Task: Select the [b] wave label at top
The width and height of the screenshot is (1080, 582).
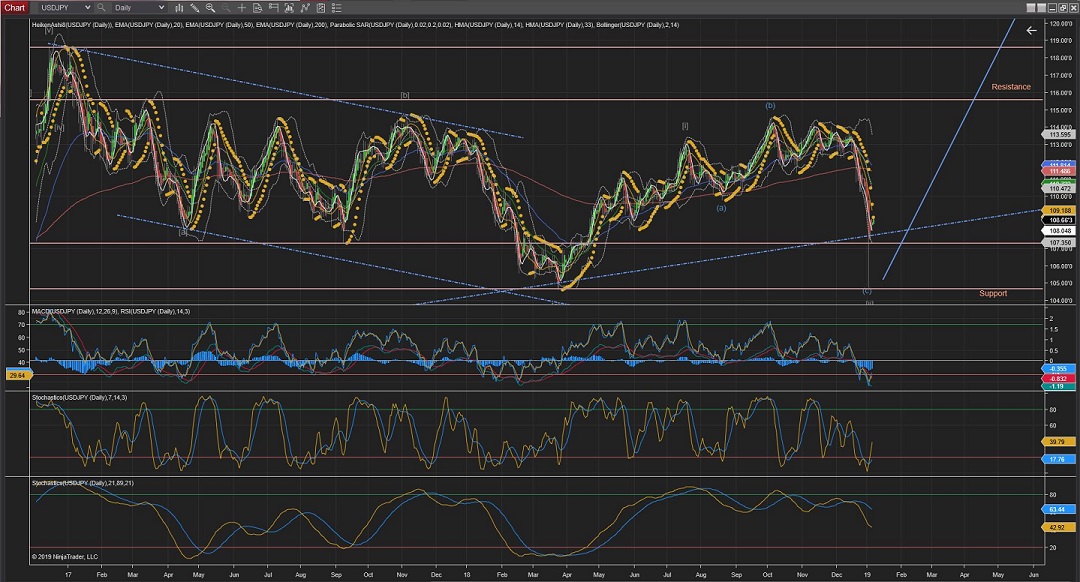Action: (x=405, y=95)
